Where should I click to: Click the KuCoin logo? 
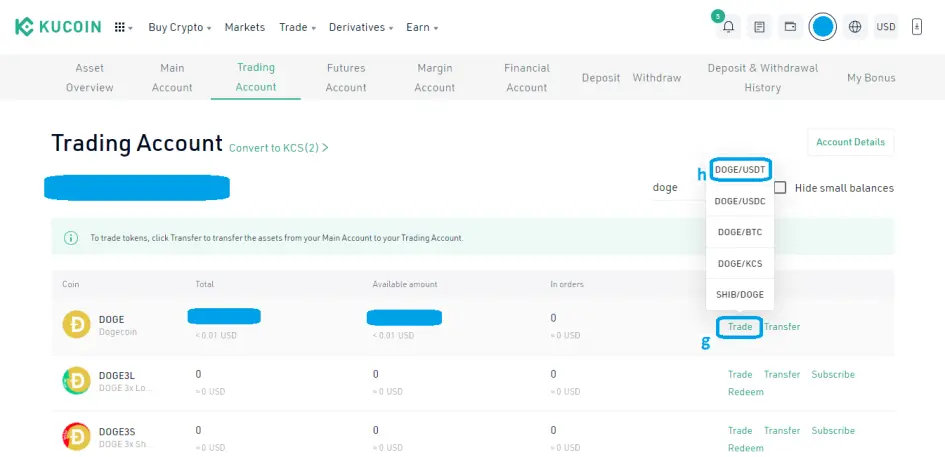click(58, 27)
